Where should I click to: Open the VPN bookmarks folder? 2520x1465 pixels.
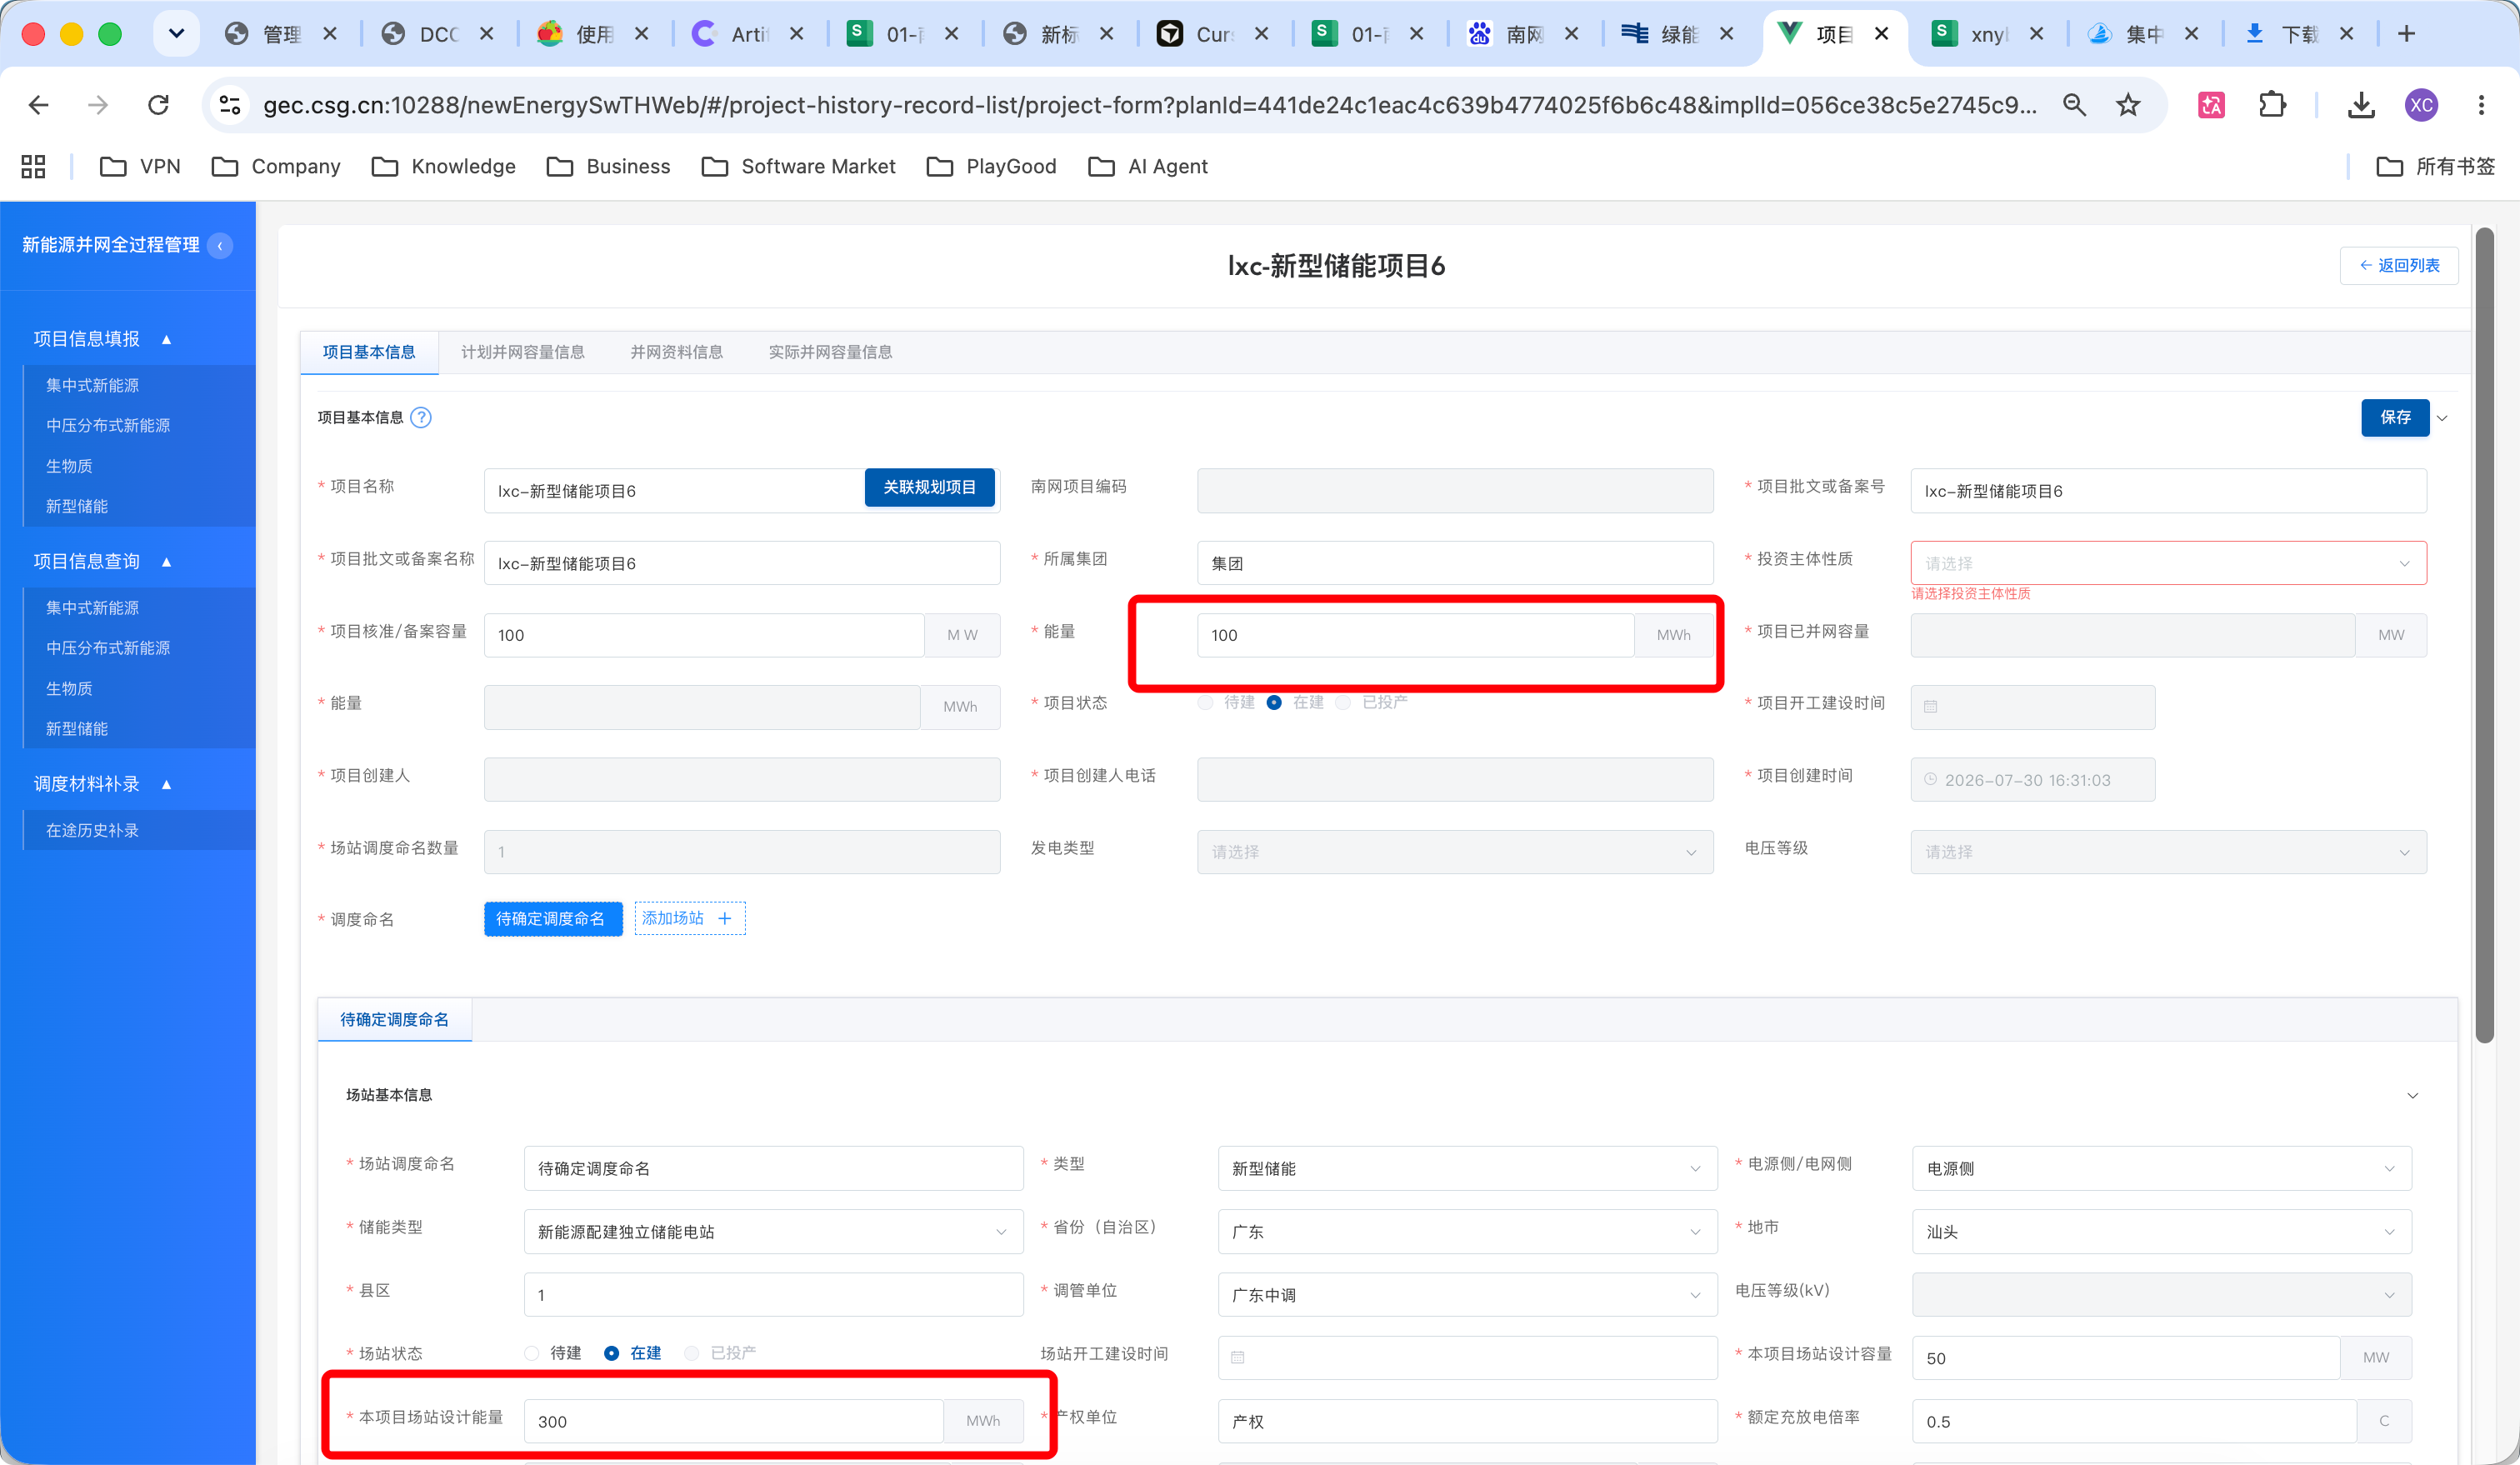(141, 166)
